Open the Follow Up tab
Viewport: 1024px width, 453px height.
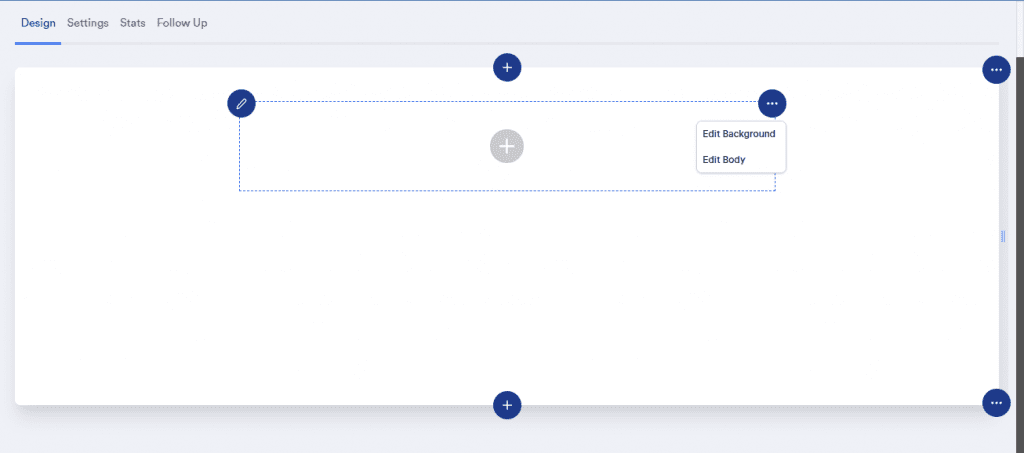coord(182,22)
